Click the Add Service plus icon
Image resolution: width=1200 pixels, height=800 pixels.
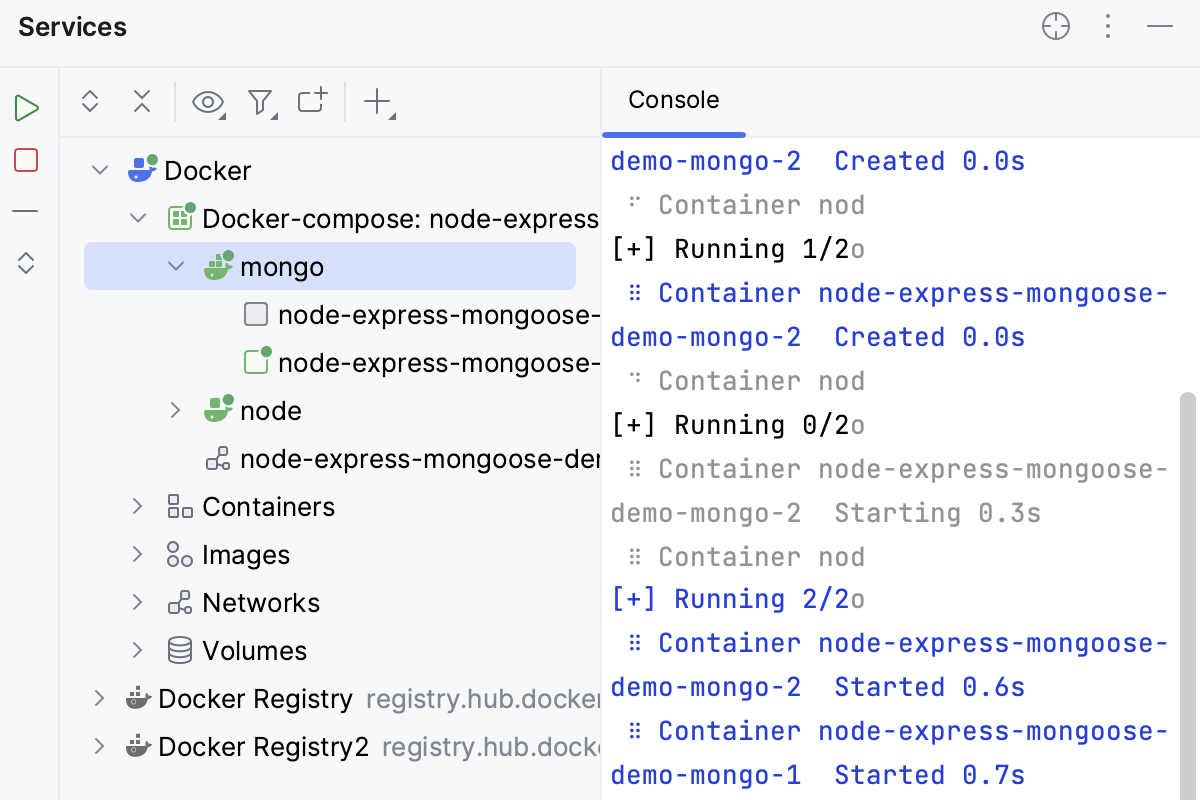coord(377,101)
